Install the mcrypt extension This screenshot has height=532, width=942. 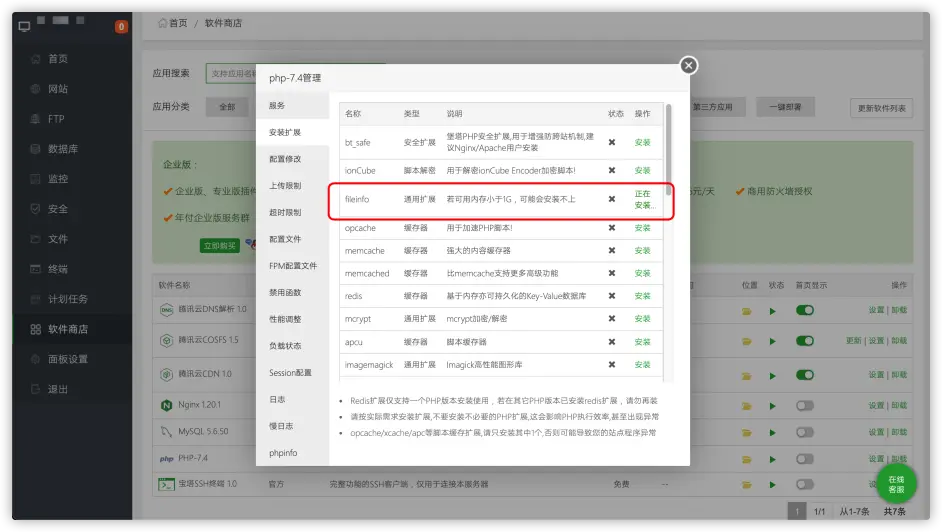[642, 319]
